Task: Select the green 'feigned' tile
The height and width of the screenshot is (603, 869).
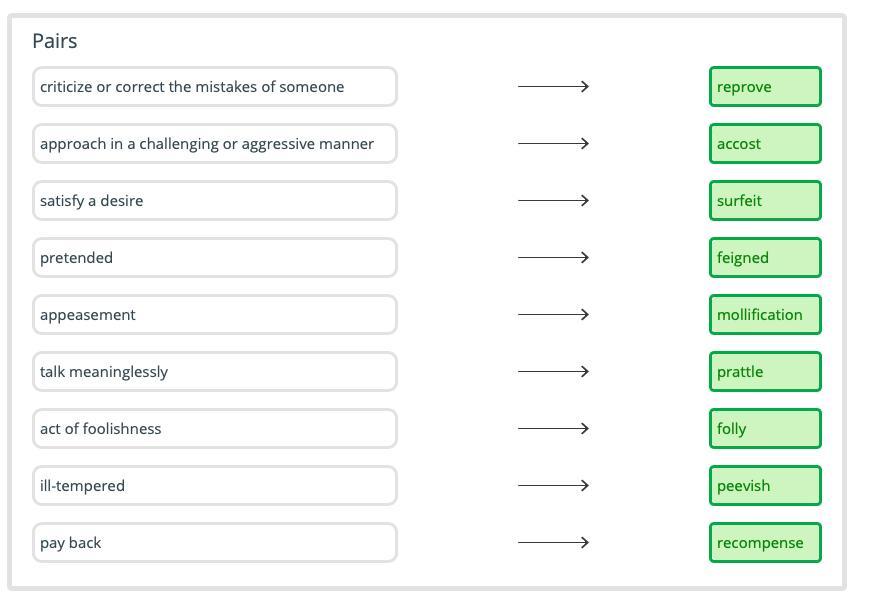Action: [x=765, y=258]
